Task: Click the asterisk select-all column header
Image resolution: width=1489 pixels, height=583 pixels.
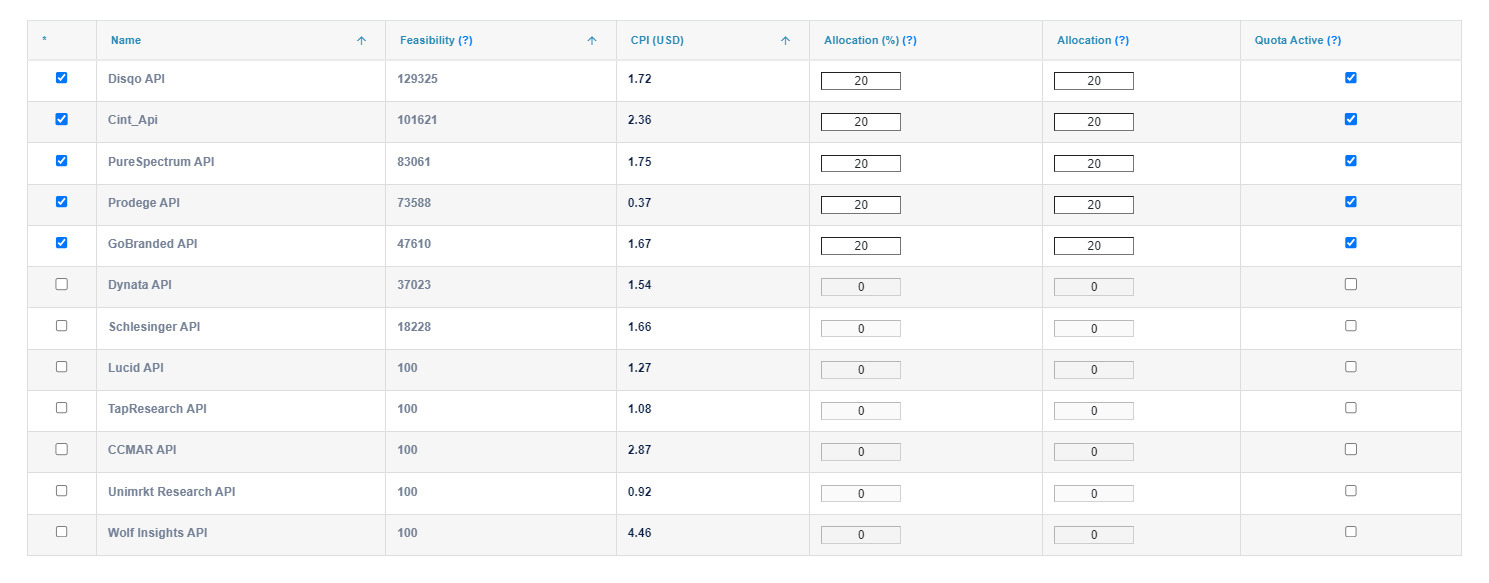Action: coord(44,41)
